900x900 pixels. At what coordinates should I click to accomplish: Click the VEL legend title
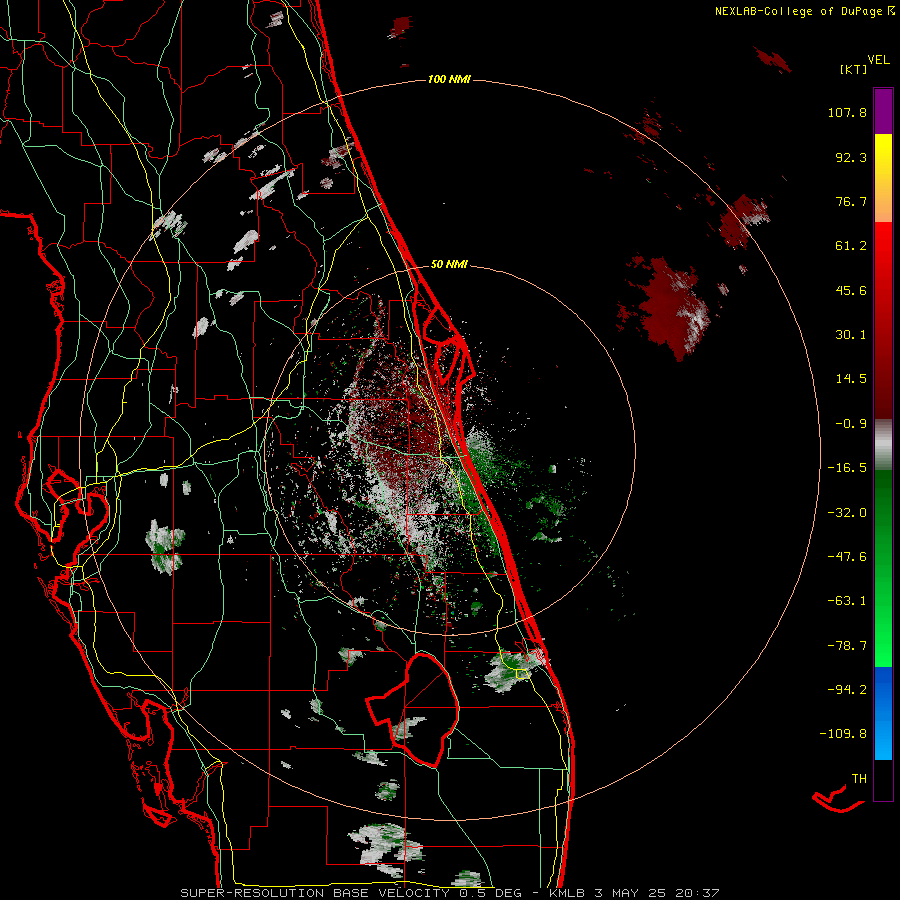point(878,60)
